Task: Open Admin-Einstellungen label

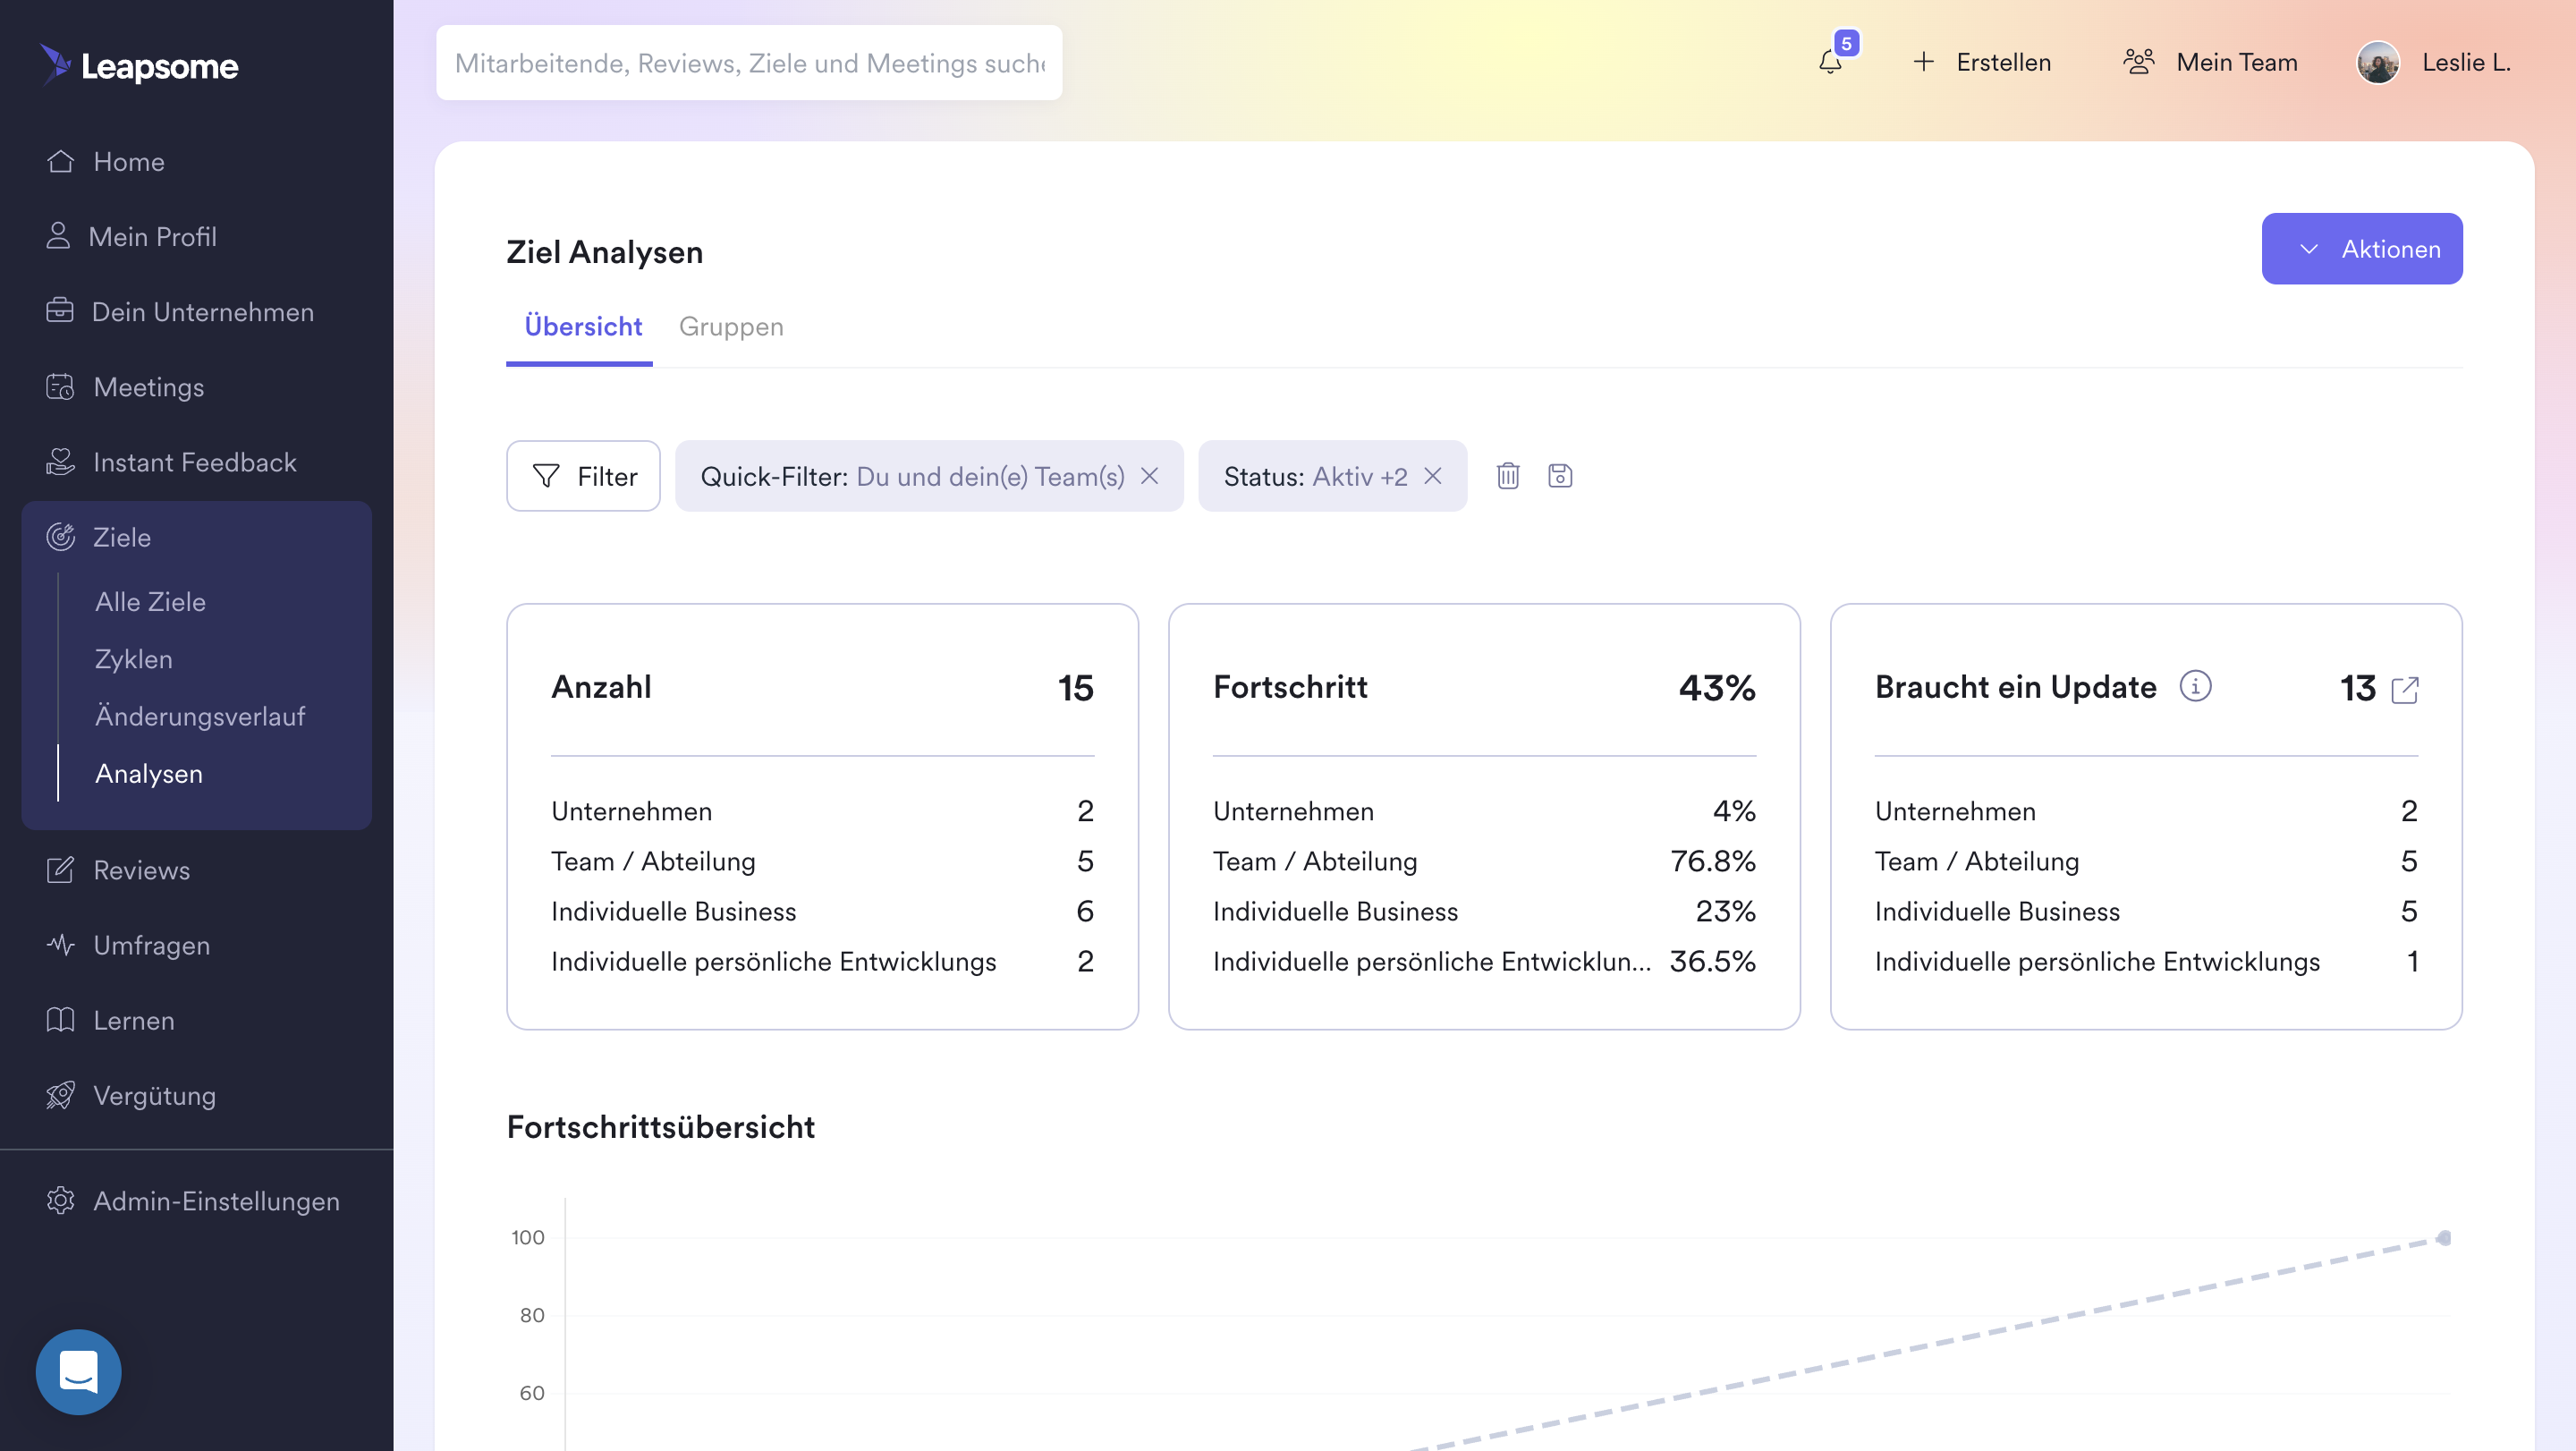Action: pyautogui.click(x=216, y=1200)
